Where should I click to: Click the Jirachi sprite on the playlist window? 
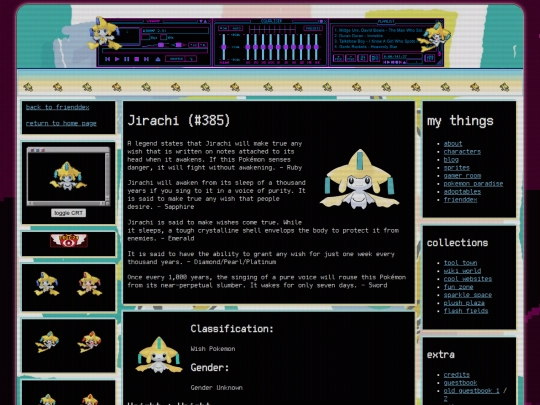(435, 37)
